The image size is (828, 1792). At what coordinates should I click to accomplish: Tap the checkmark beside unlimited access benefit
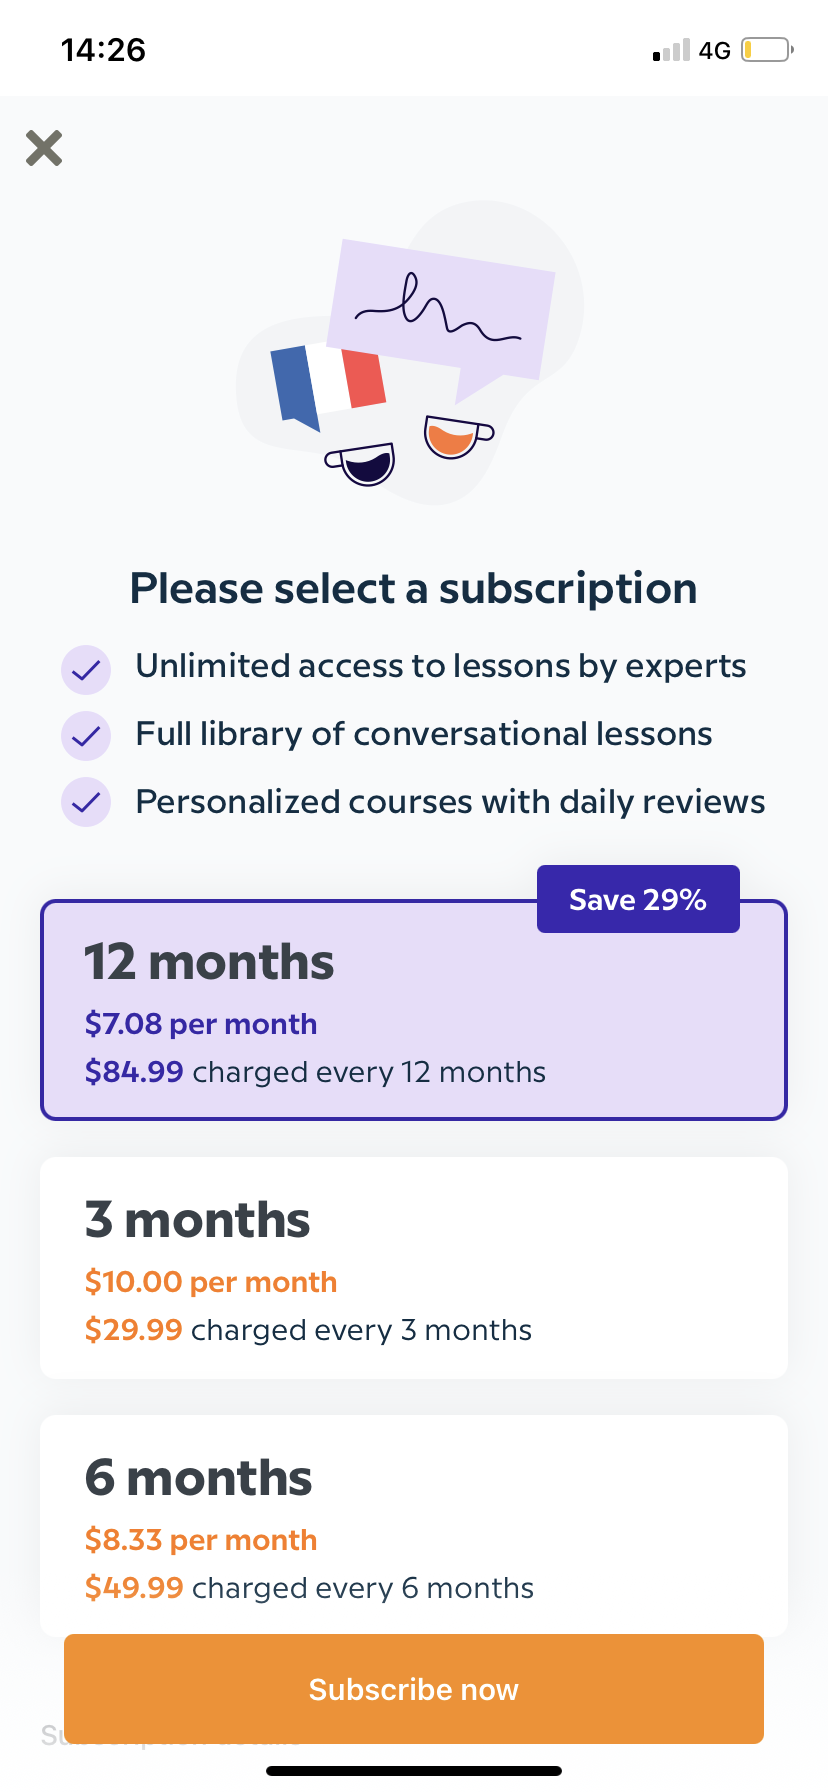86,669
